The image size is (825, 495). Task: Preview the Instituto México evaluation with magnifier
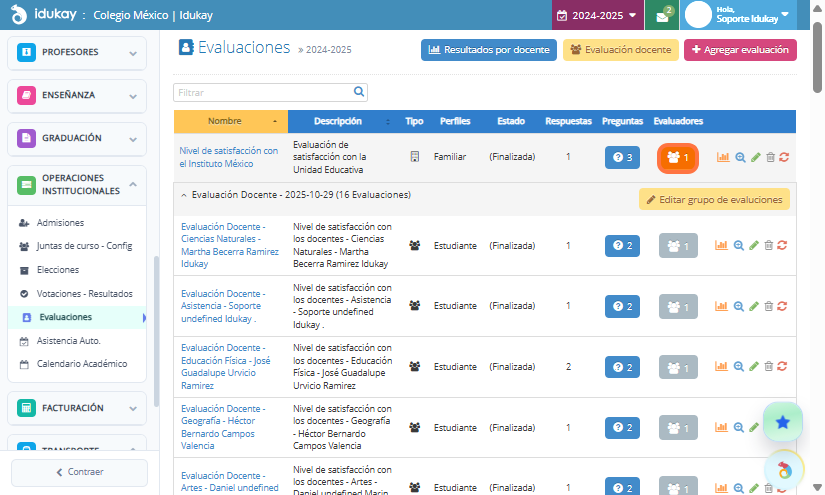pos(740,157)
